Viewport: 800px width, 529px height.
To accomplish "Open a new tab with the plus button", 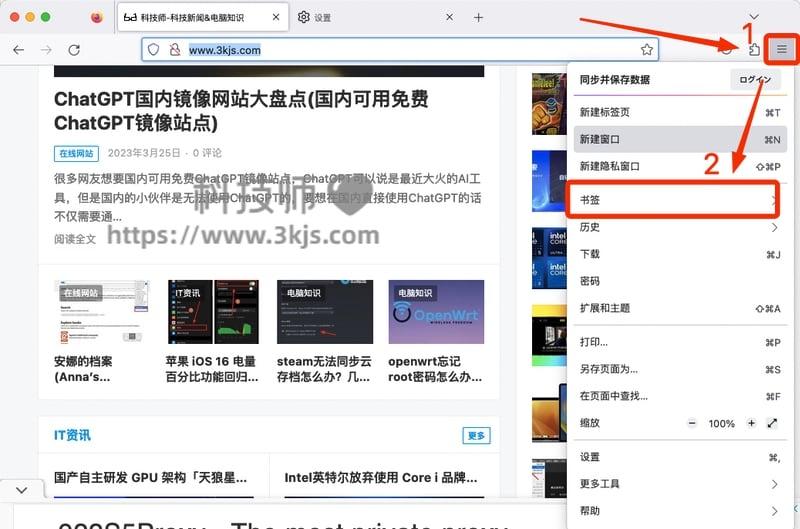I will tap(478, 17).
